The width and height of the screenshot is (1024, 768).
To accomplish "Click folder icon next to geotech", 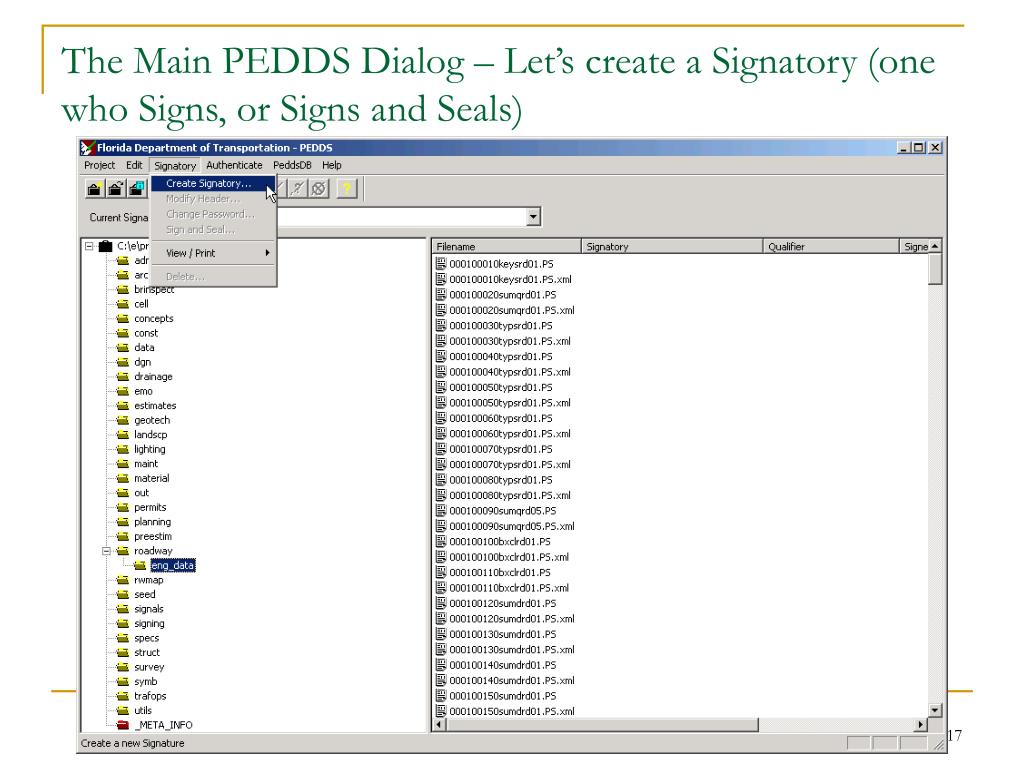I will click(x=122, y=420).
